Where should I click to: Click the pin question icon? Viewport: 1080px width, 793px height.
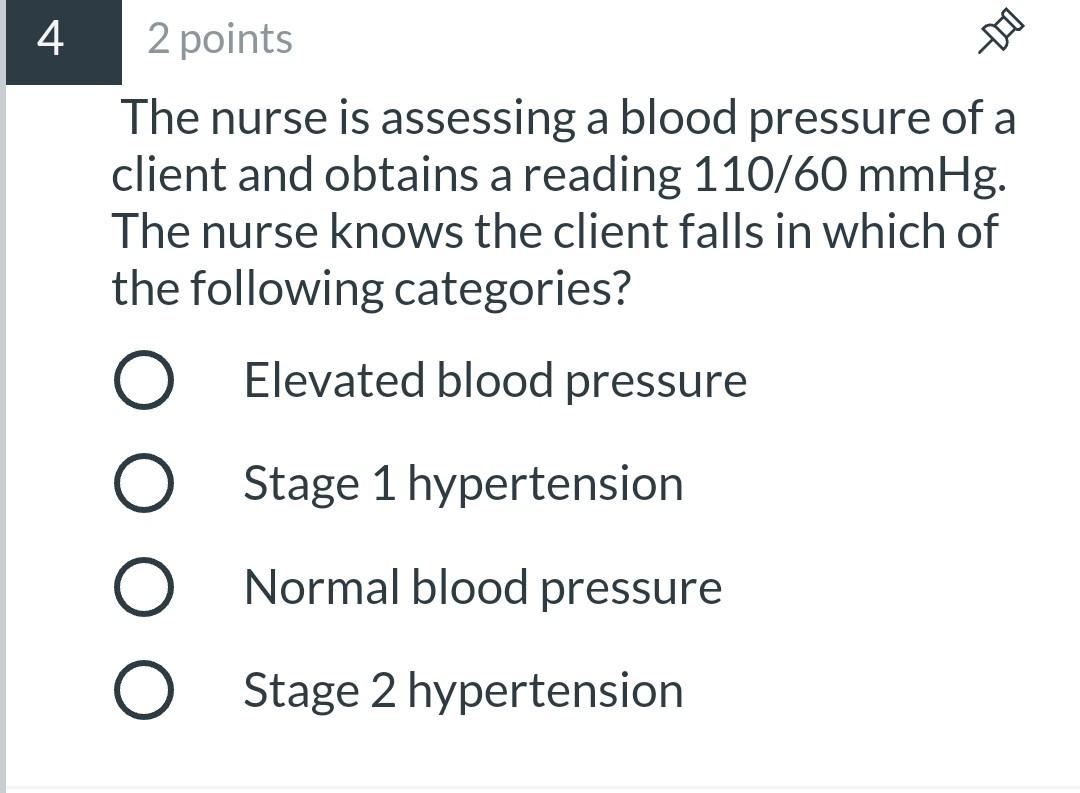click(1001, 31)
